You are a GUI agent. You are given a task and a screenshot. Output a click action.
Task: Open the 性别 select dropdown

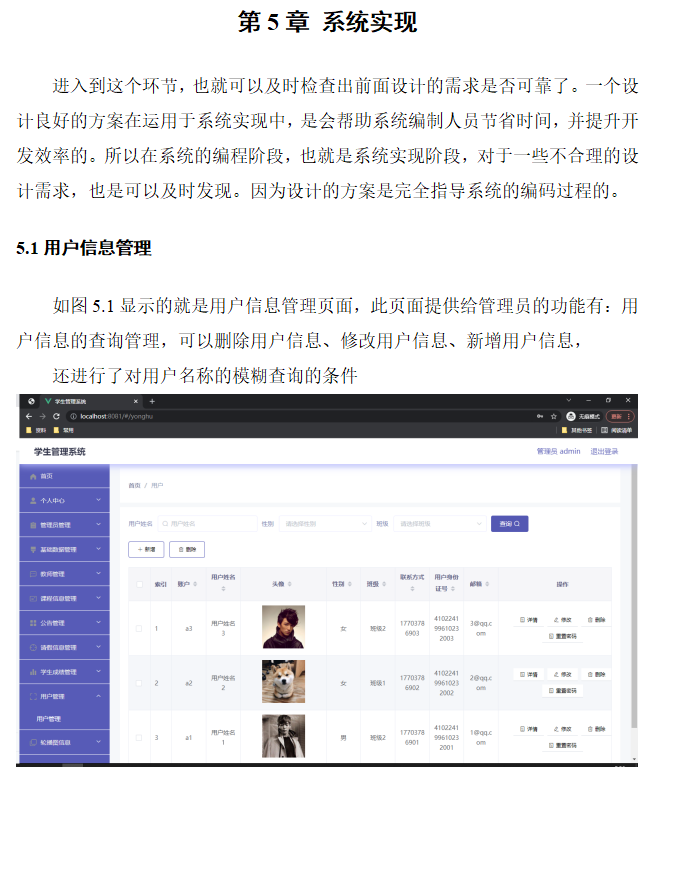tap(325, 524)
